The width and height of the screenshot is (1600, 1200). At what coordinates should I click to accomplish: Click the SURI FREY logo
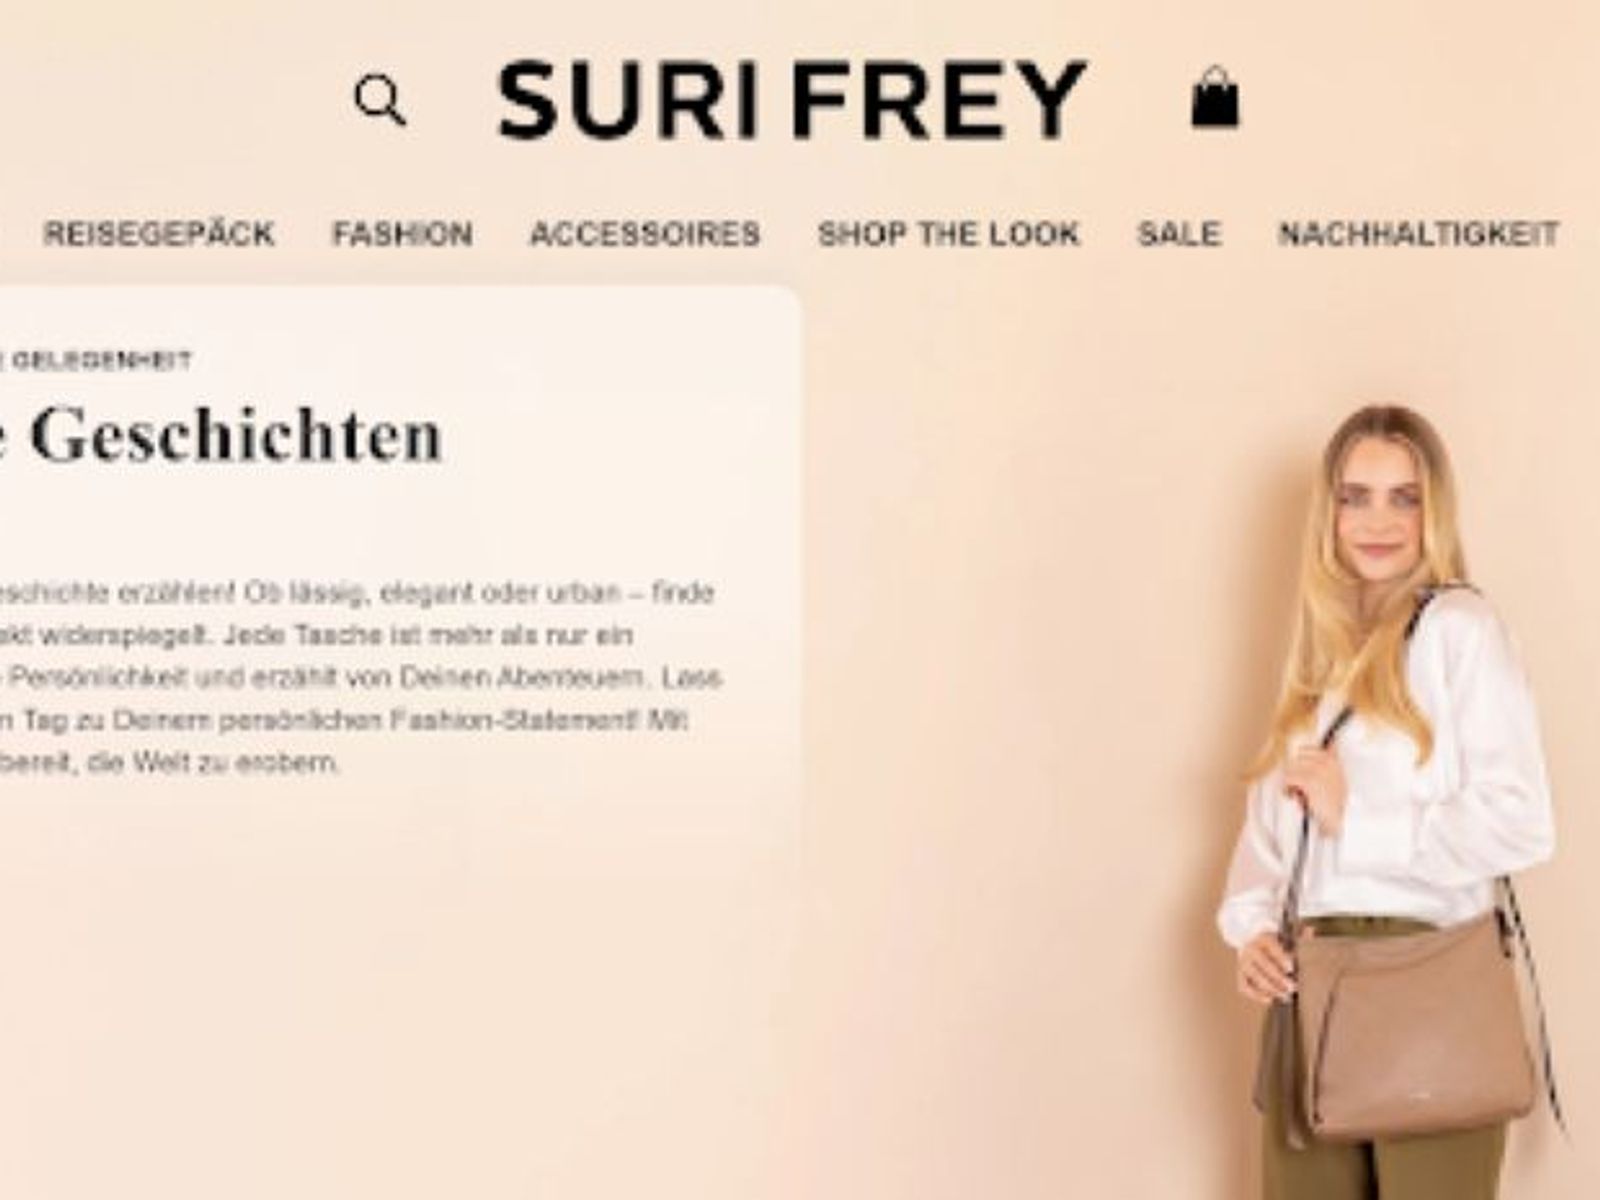click(792, 99)
